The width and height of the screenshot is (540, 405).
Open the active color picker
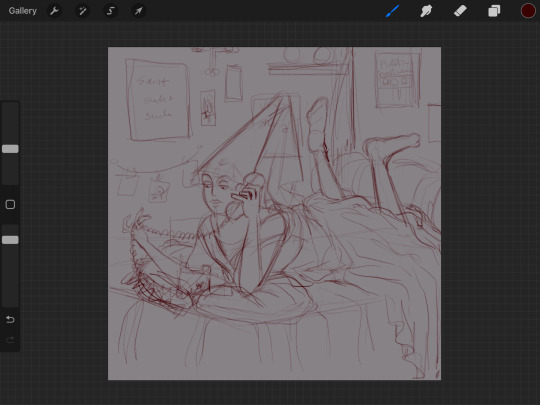click(x=528, y=11)
